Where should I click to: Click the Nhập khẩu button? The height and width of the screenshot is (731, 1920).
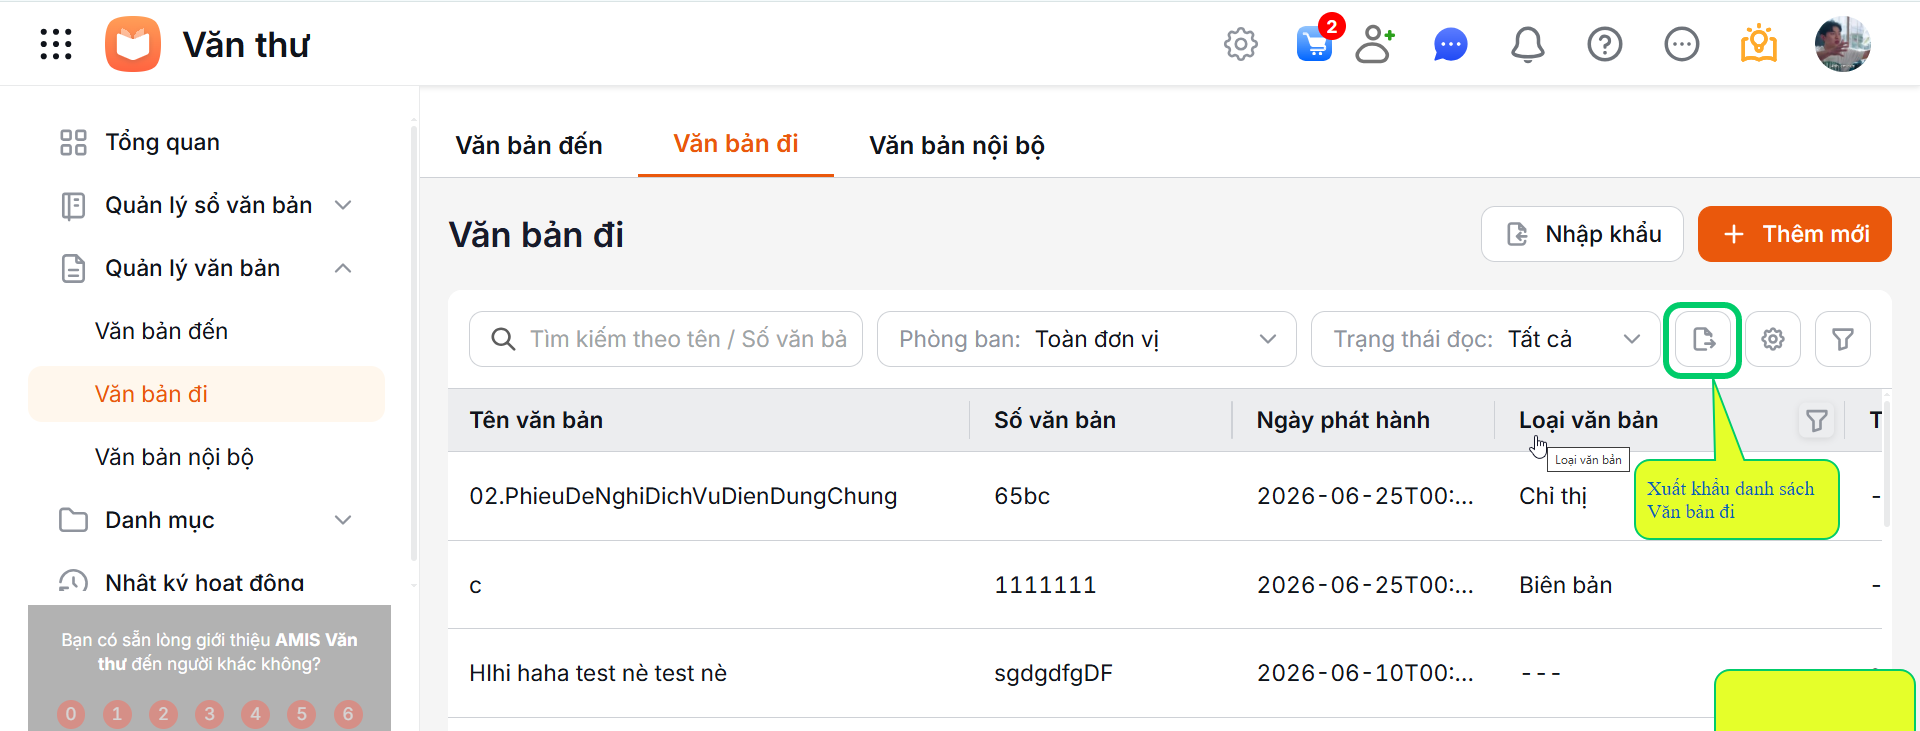coord(1582,234)
